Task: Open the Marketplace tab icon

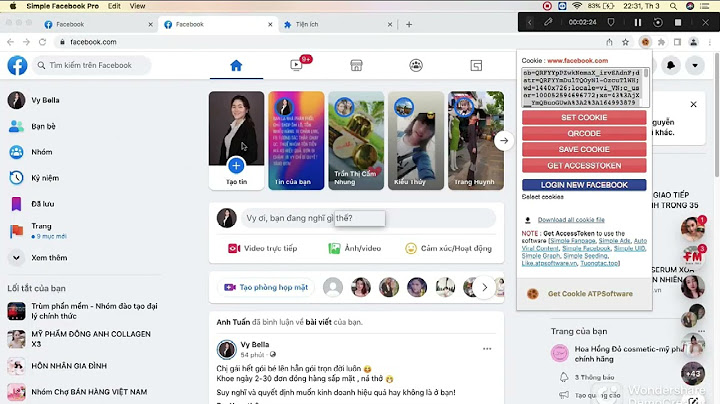Action: pos(356,66)
